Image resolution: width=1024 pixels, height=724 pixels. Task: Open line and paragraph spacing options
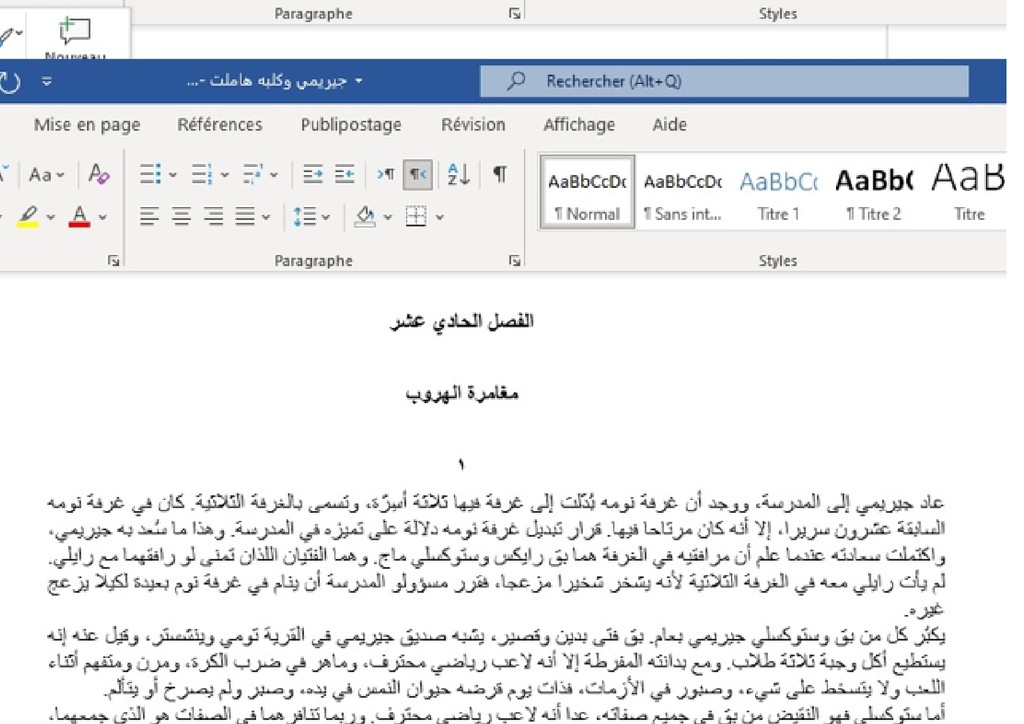(305, 217)
